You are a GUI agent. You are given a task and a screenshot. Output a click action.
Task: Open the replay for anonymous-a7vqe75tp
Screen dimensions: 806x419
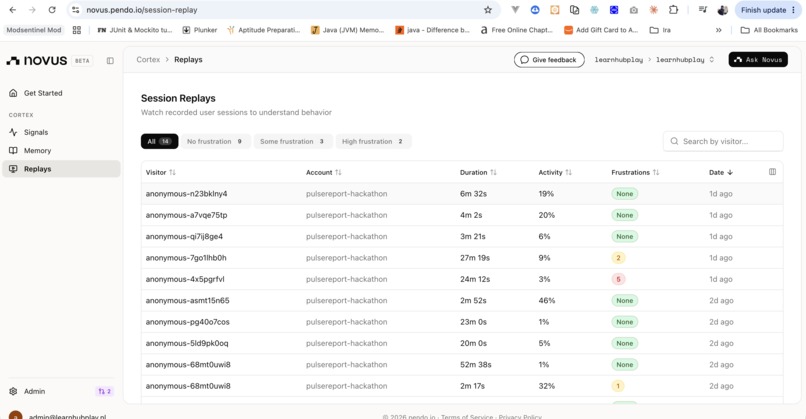pyautogui.click(x=462, y=215)
